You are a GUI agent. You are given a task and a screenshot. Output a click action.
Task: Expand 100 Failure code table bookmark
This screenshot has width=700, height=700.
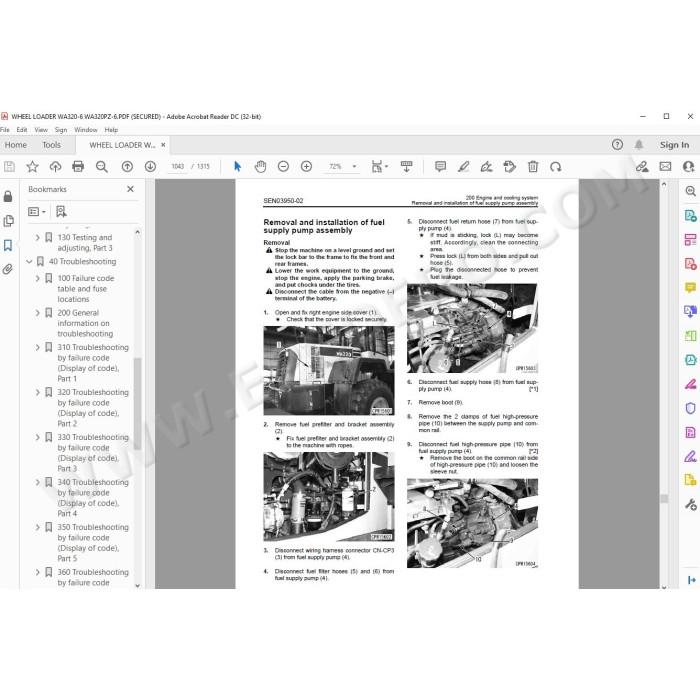[x=38, y=279]
